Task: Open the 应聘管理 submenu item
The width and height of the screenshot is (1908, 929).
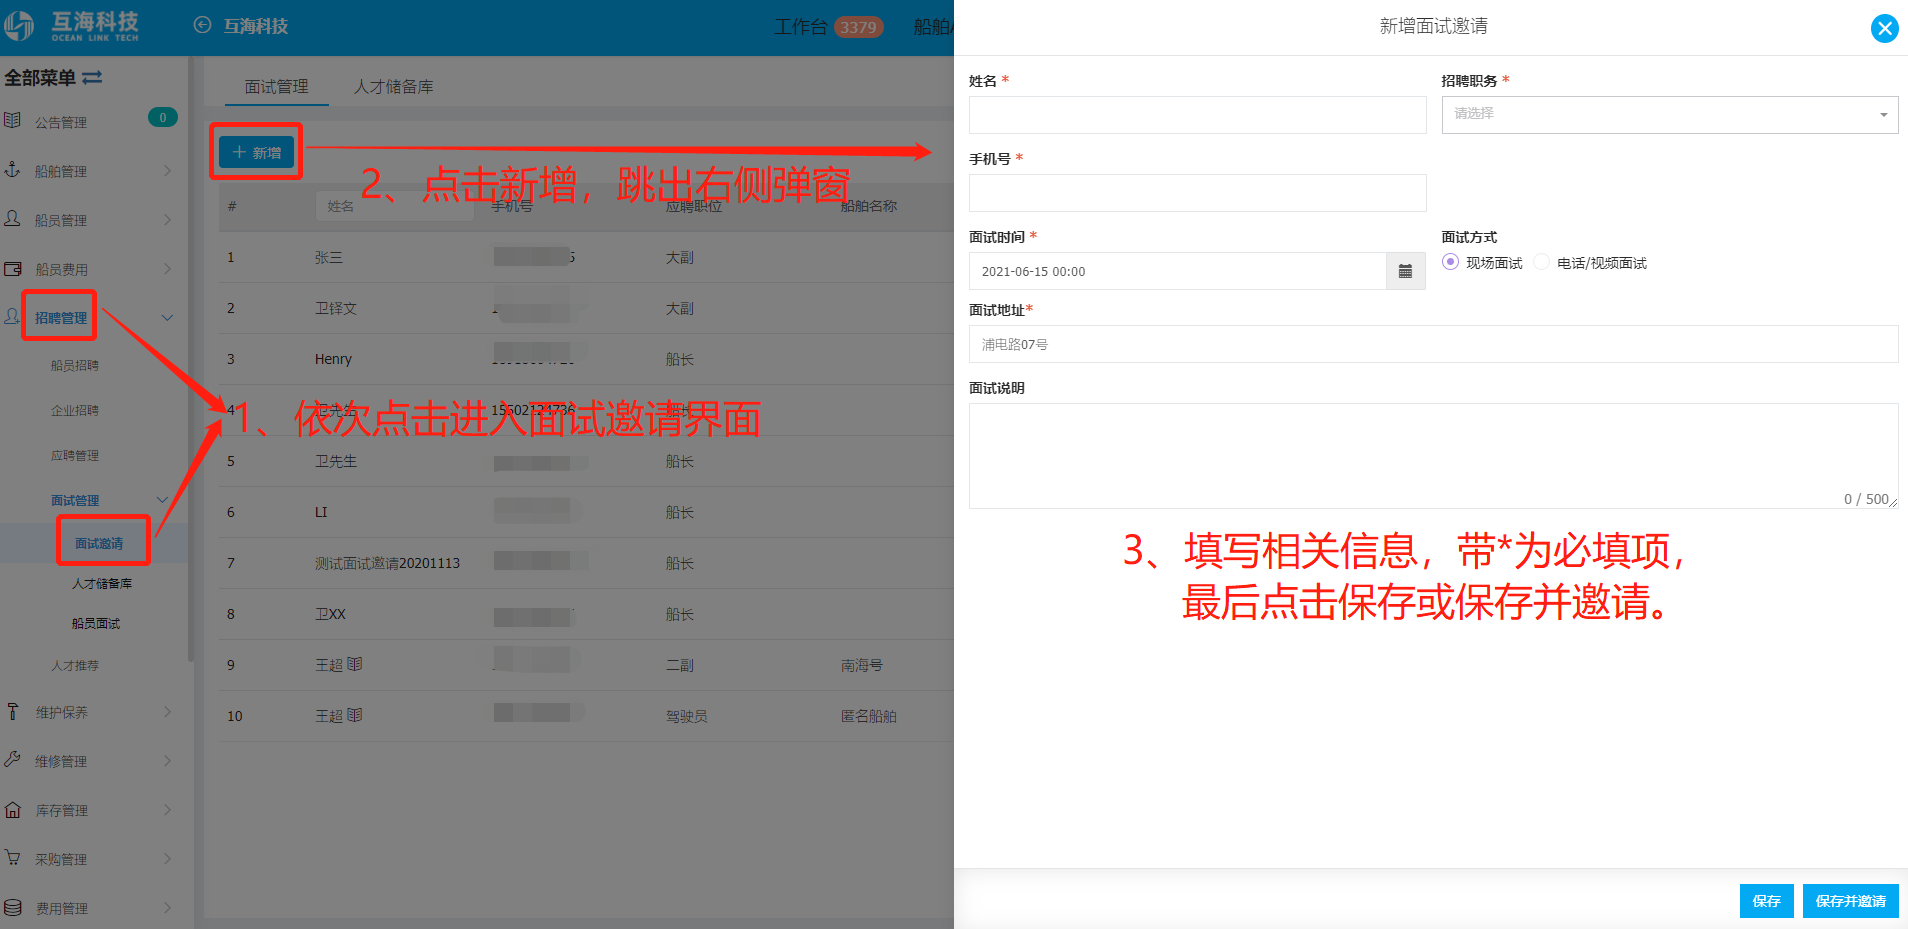Action: coord(75,455)
